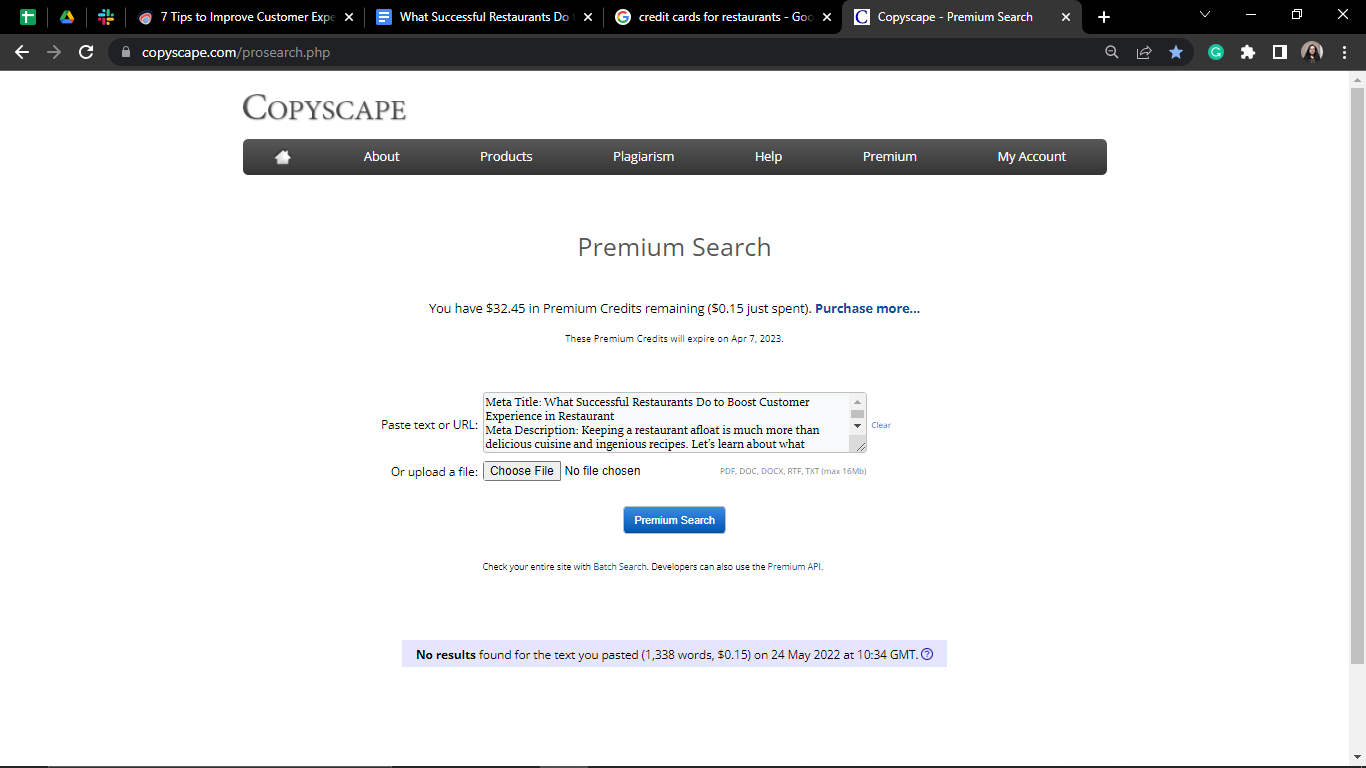This screenshot has height=768, width=1366.
Task: Click the Choose File button
Action: tap(522, 471)
